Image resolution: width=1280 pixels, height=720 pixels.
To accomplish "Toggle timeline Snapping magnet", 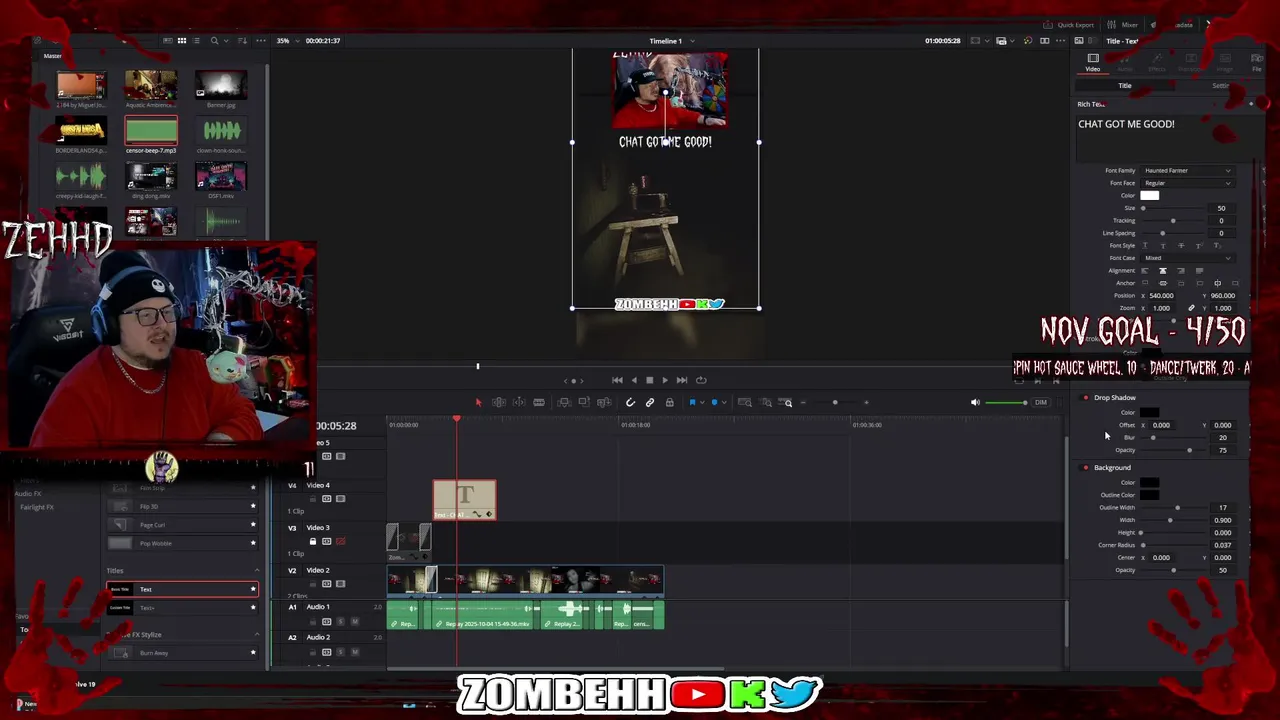I will [x=630, y=402].
